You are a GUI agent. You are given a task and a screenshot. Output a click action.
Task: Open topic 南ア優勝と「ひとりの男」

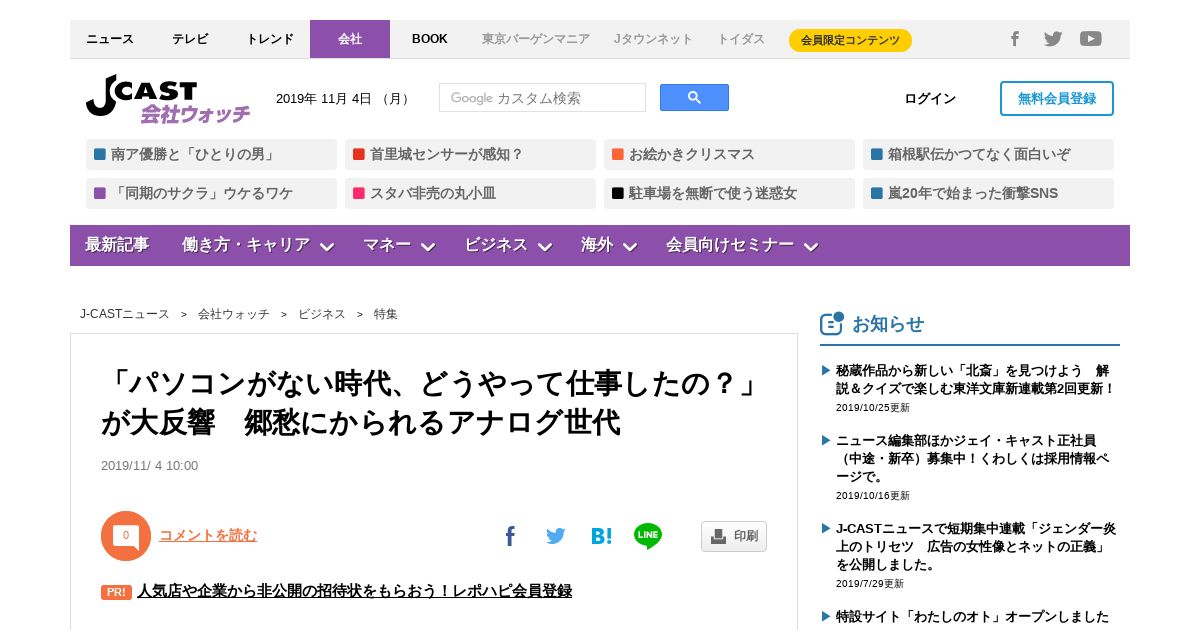[211, 154]
